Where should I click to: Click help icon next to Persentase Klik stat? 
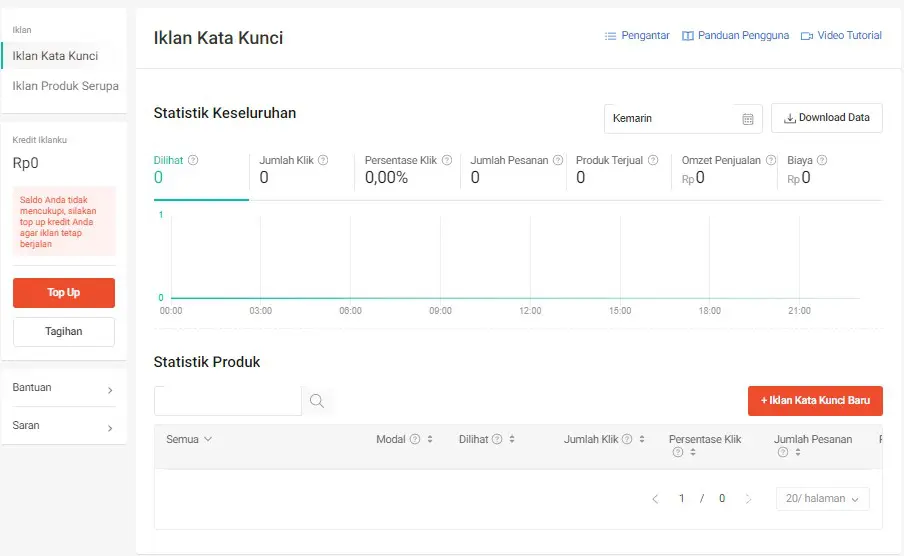point(447,160)
